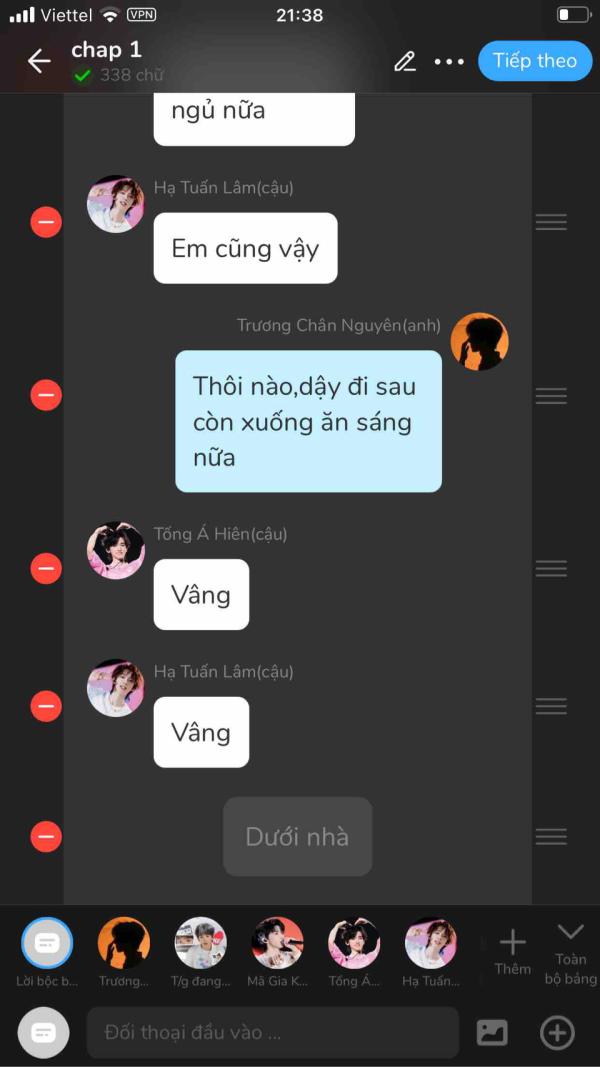Expand Toàn bộ bảng character panel

click(x=570, y=954)
